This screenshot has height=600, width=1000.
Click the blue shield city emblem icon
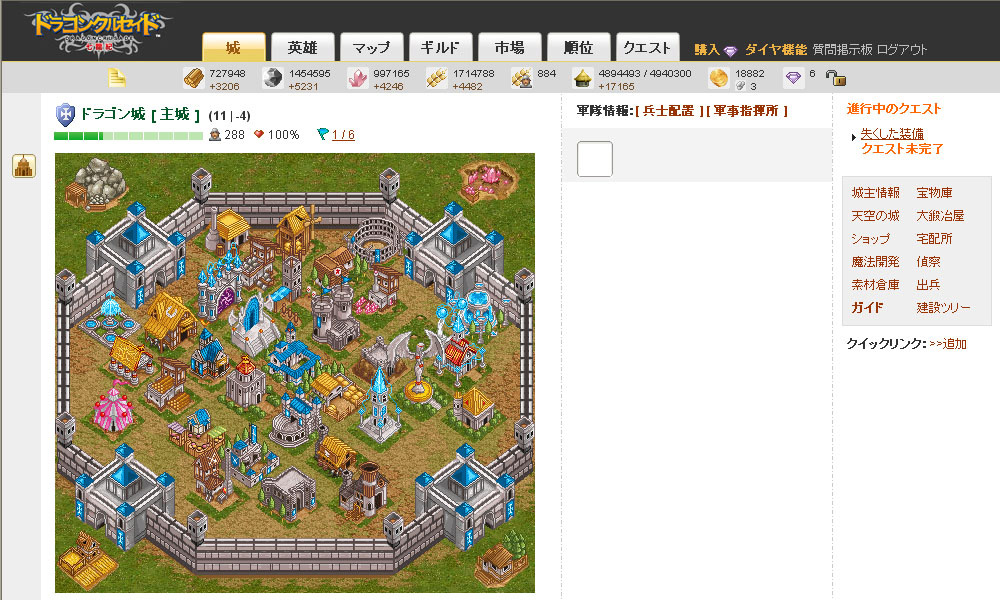click(65, 115)
